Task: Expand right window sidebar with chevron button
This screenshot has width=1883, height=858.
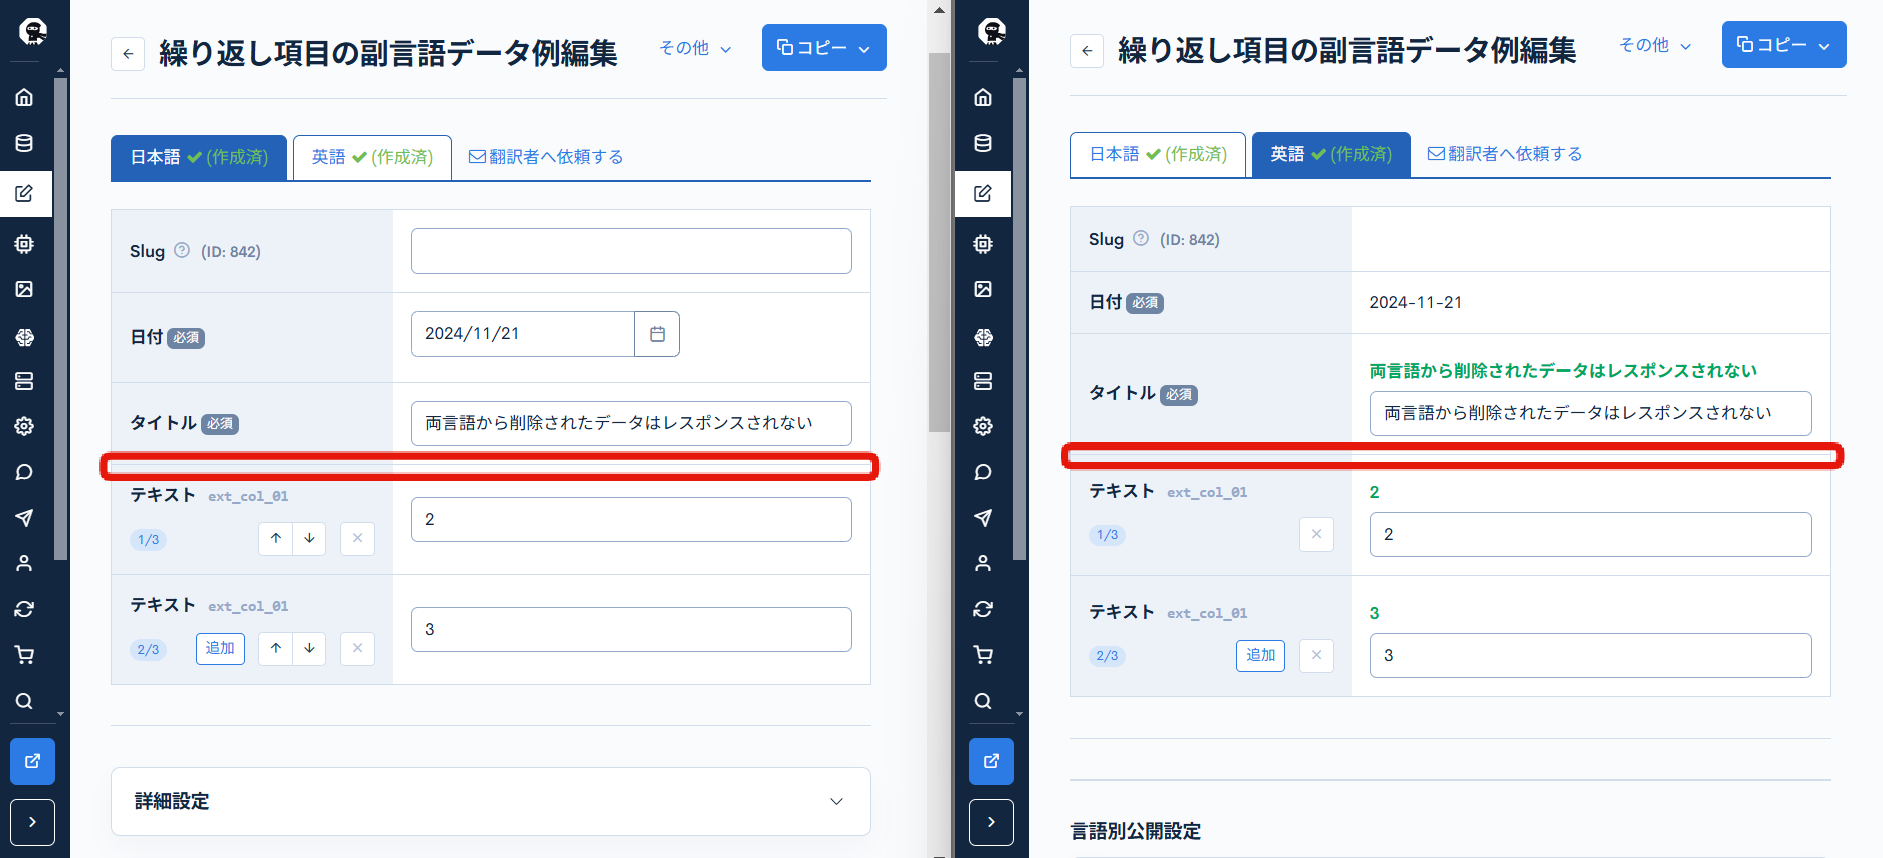Action: (x=991, y=822)
